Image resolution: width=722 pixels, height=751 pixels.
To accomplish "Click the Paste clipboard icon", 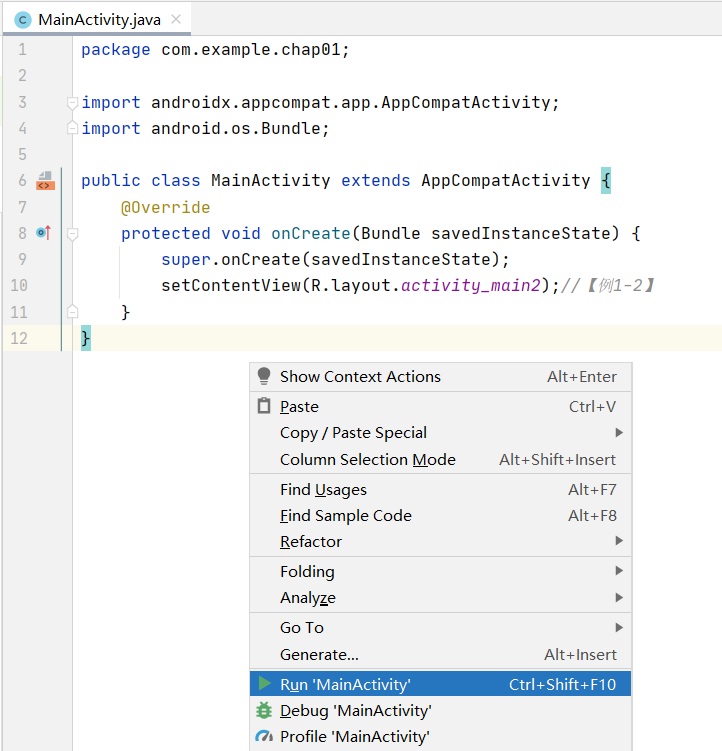I will point(264,406).
